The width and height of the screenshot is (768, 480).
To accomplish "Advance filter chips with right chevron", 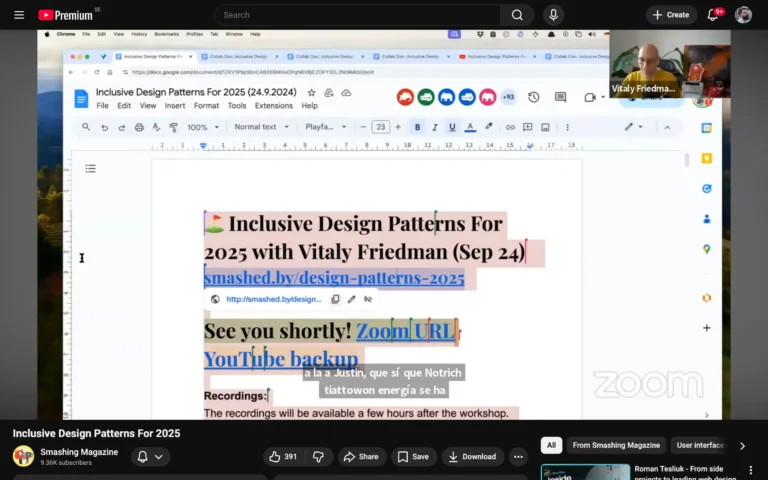I will click(x=743, y=446).
